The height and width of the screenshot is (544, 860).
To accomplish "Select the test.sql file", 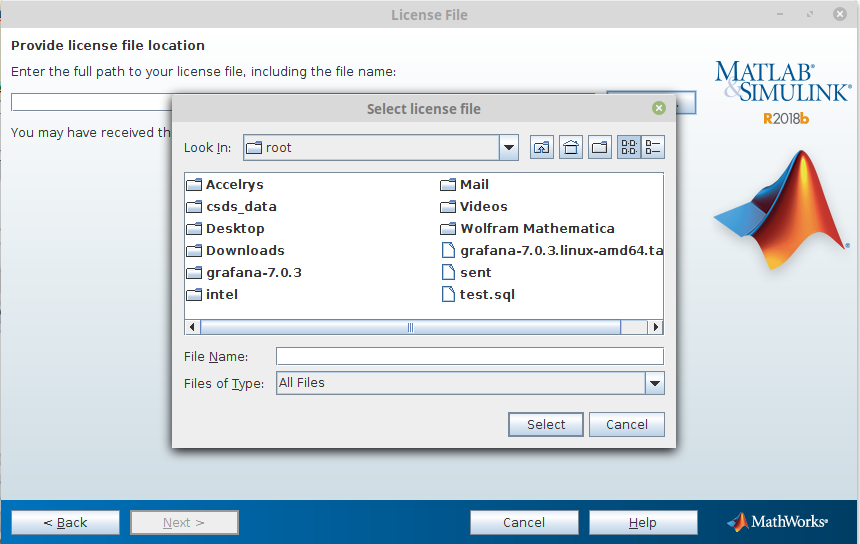I will click(x=486, y=295).
